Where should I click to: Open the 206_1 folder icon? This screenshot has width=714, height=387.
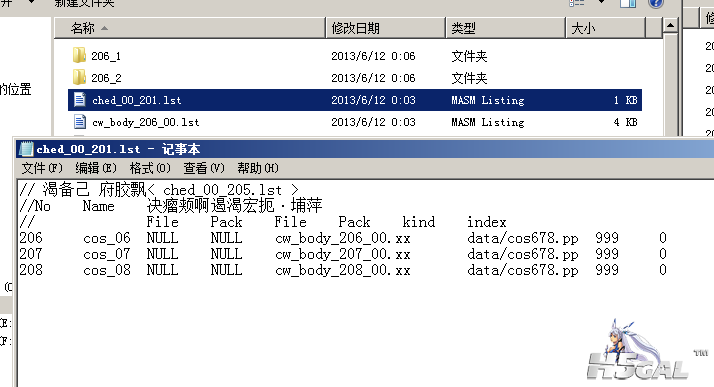click(79, 56)
